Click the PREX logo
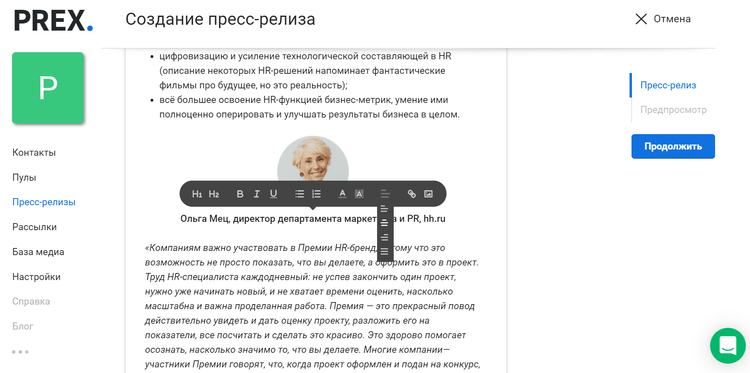The width and height of the screenshot is (750, 373). [53, 21]
